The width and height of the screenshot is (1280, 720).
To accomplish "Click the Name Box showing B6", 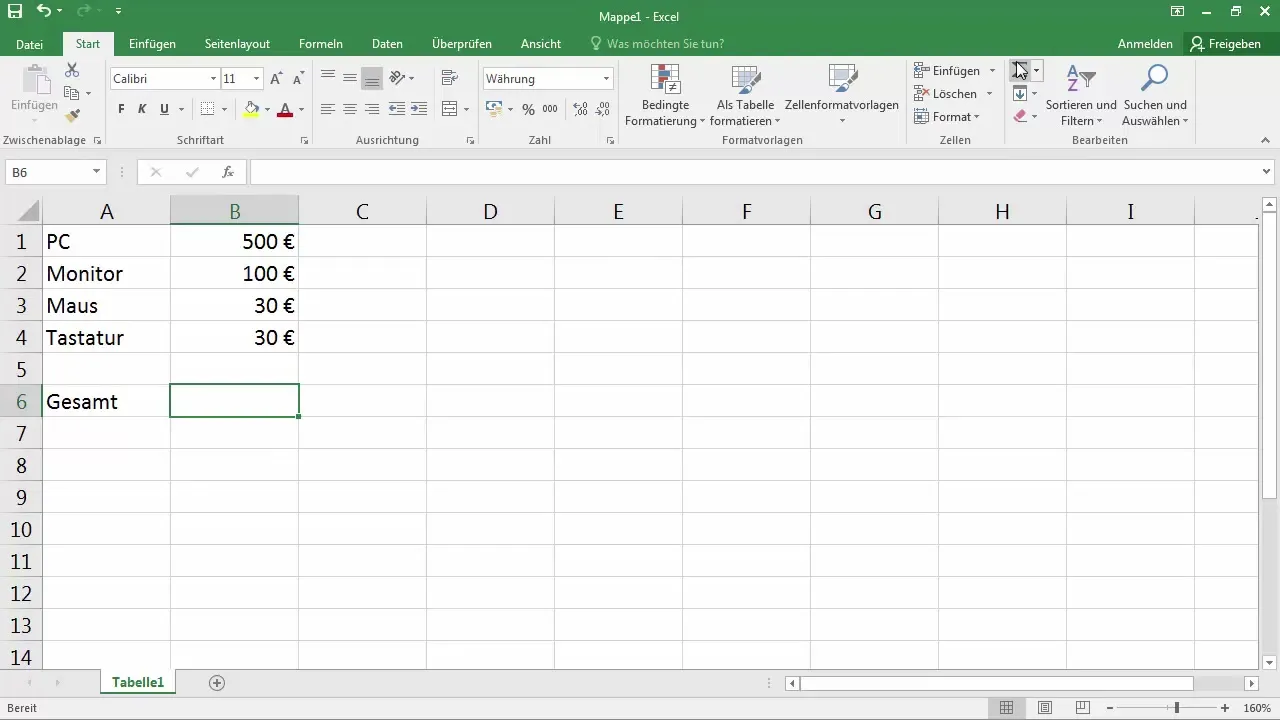I will tap(56, 172).
